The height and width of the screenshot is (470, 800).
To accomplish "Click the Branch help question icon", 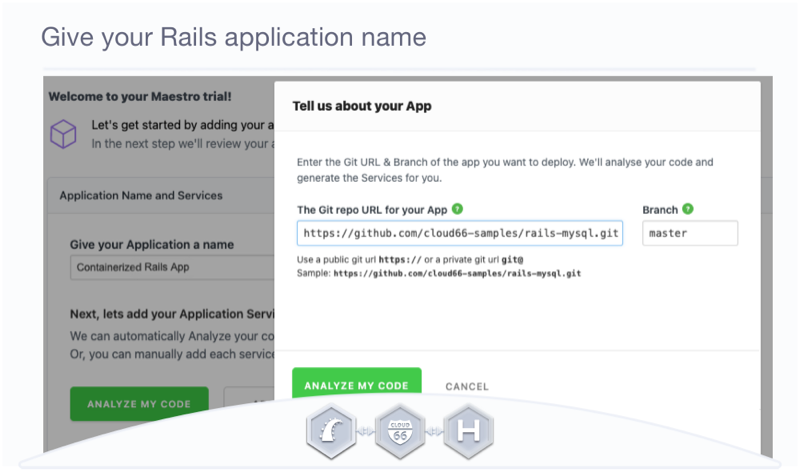I will pos(688,209).
